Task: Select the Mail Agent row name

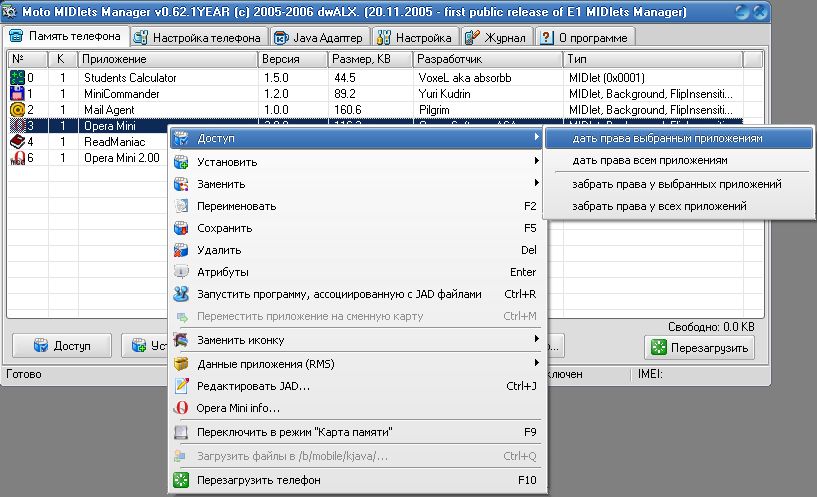Action: coord(109,110)
